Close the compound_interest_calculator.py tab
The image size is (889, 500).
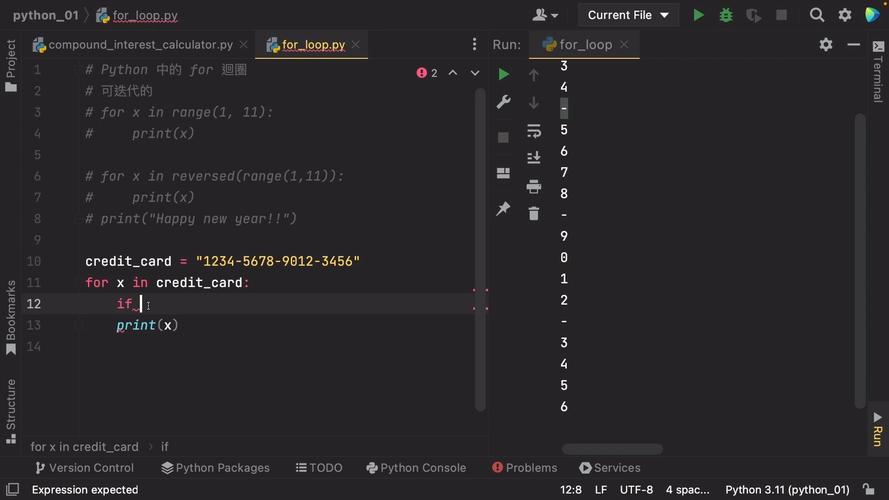pos(243,45)
